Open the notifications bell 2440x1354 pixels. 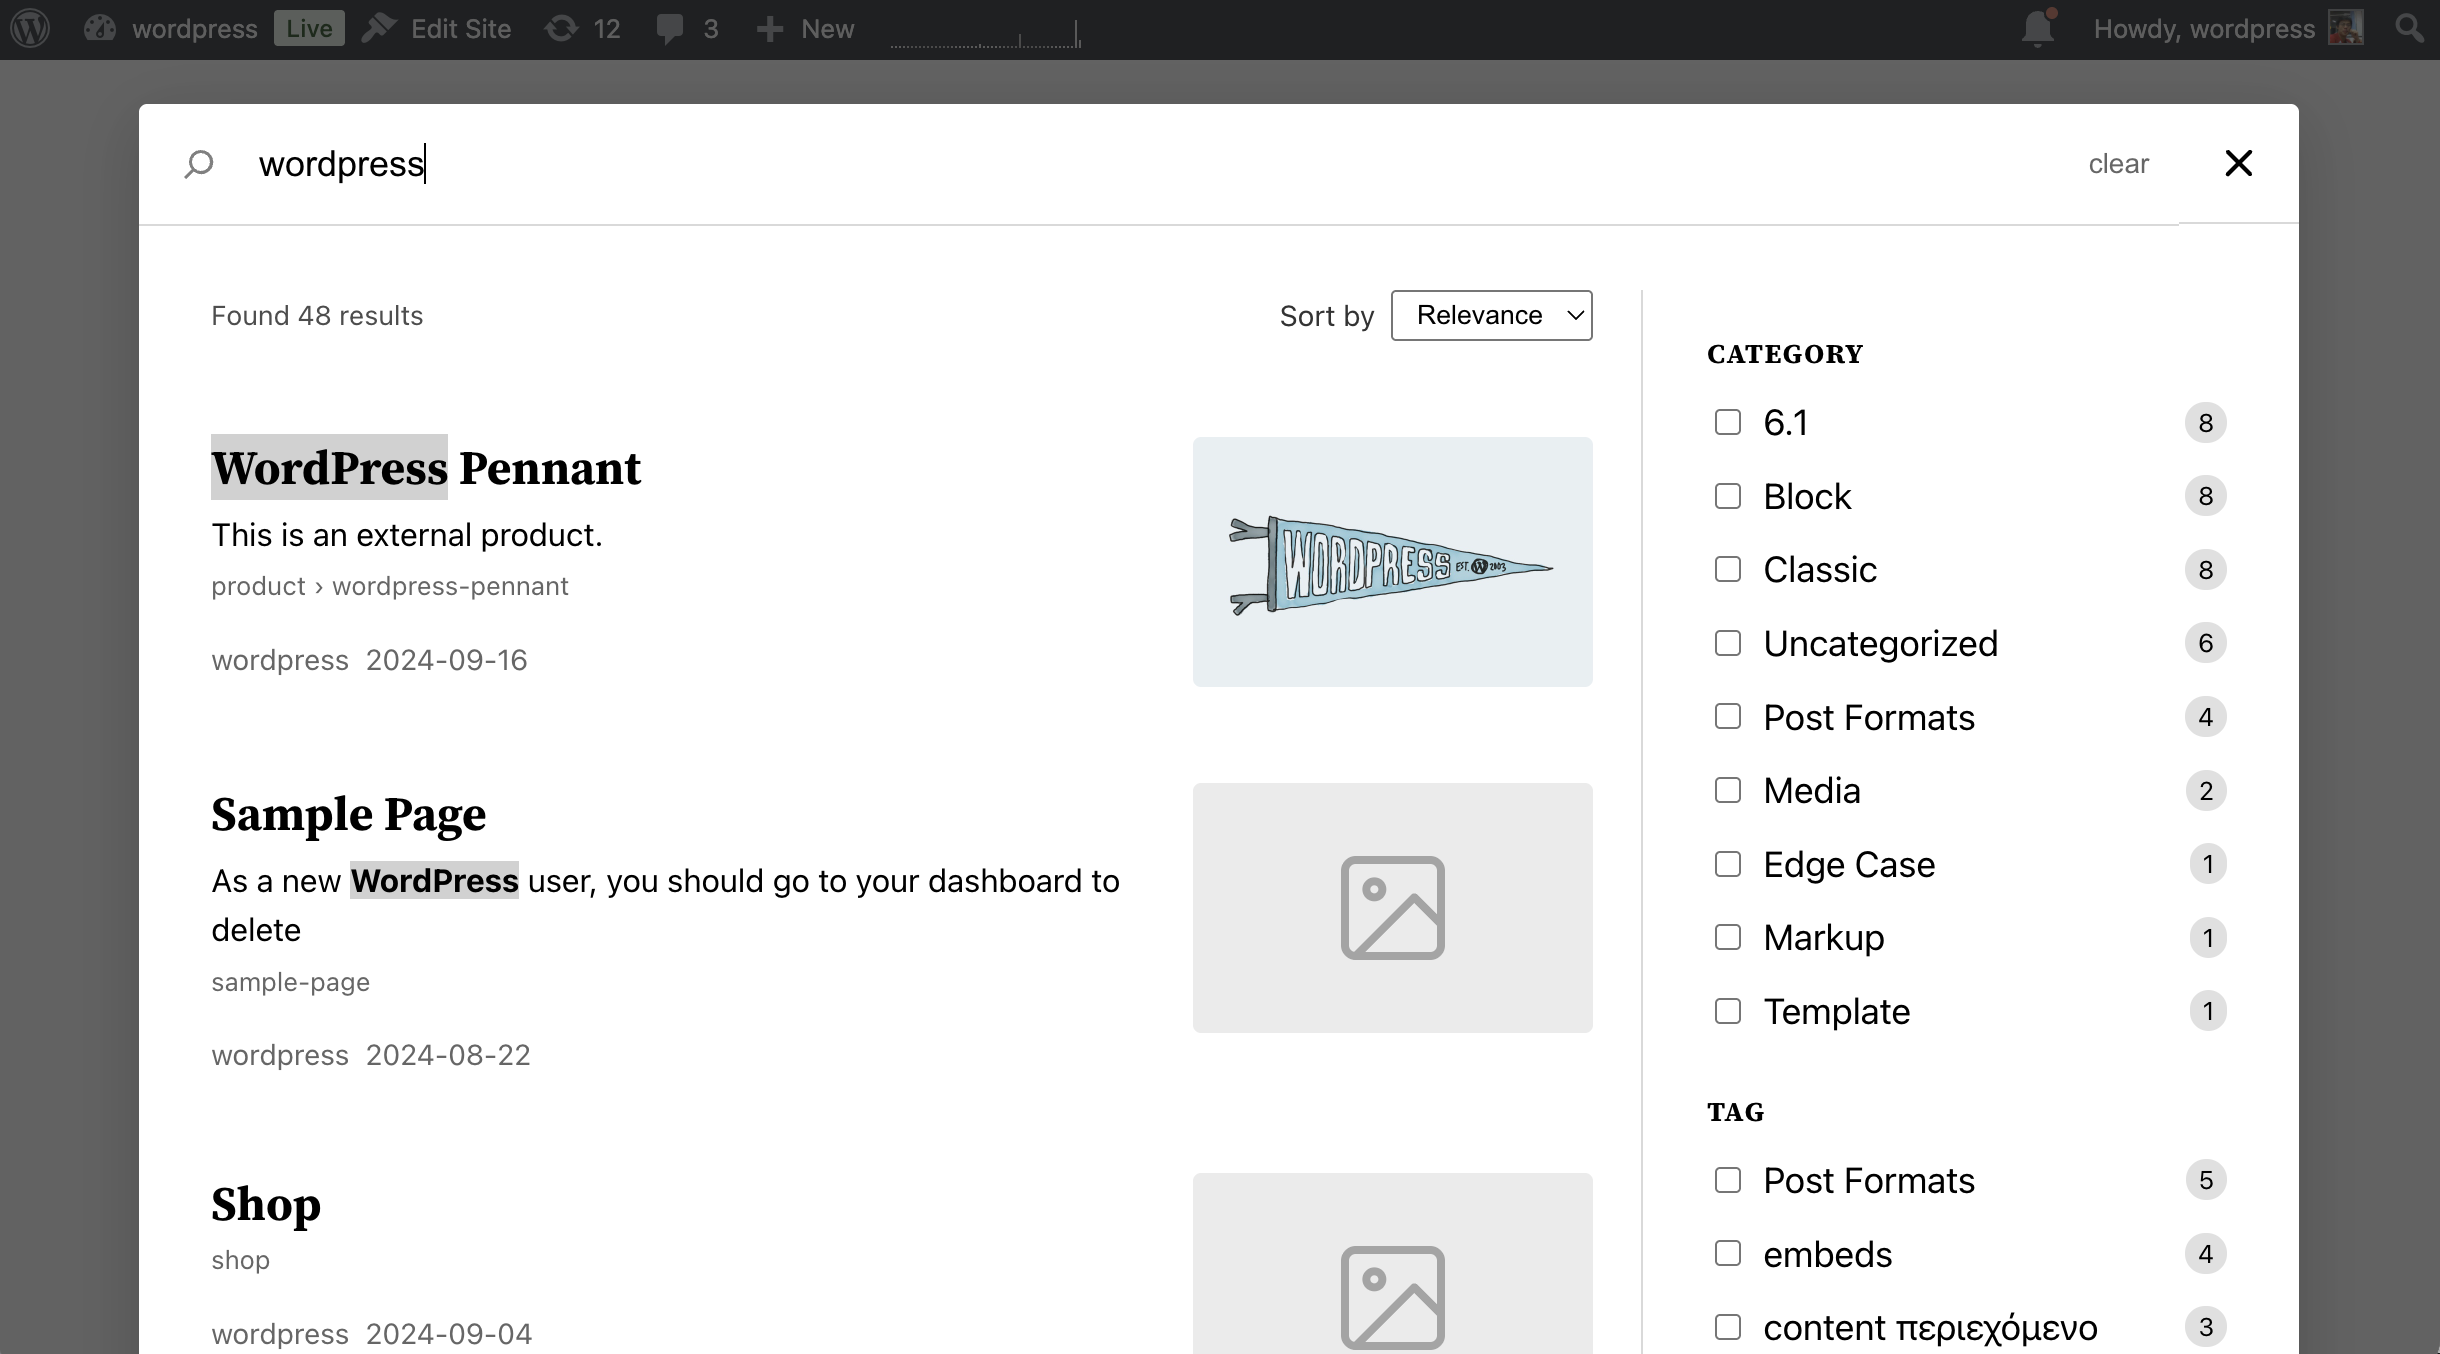(x=2038, y=28)
